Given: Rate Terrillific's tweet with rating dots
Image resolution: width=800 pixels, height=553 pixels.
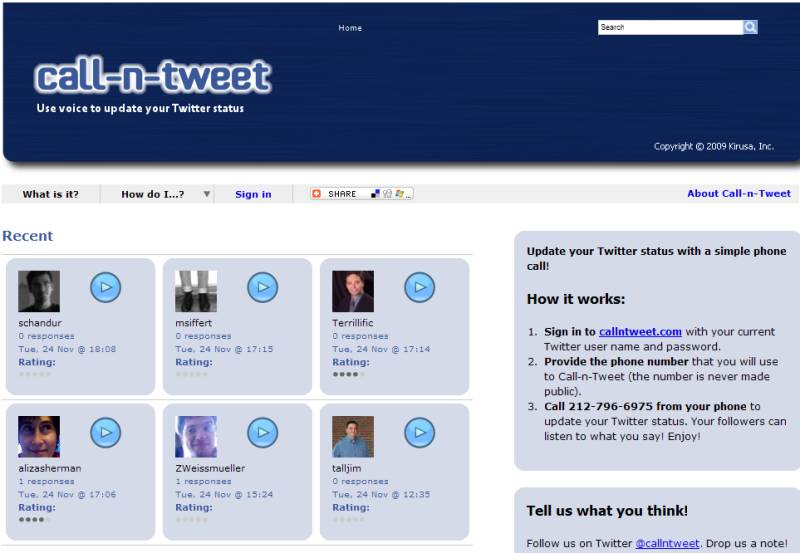Looking at the screenshot, I should coord(349,374).
